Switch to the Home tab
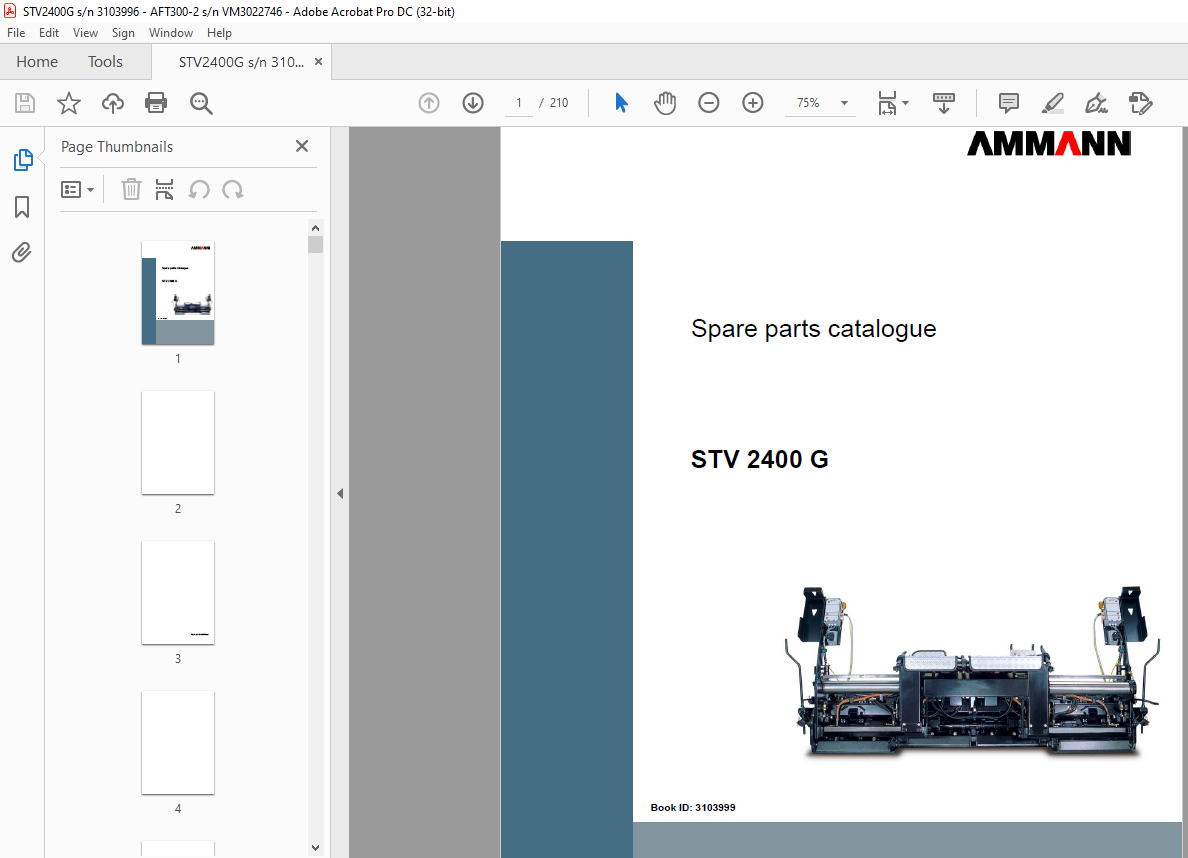Screen dimensions: 1188x858 pyautogui.click(x=37, y=61)
